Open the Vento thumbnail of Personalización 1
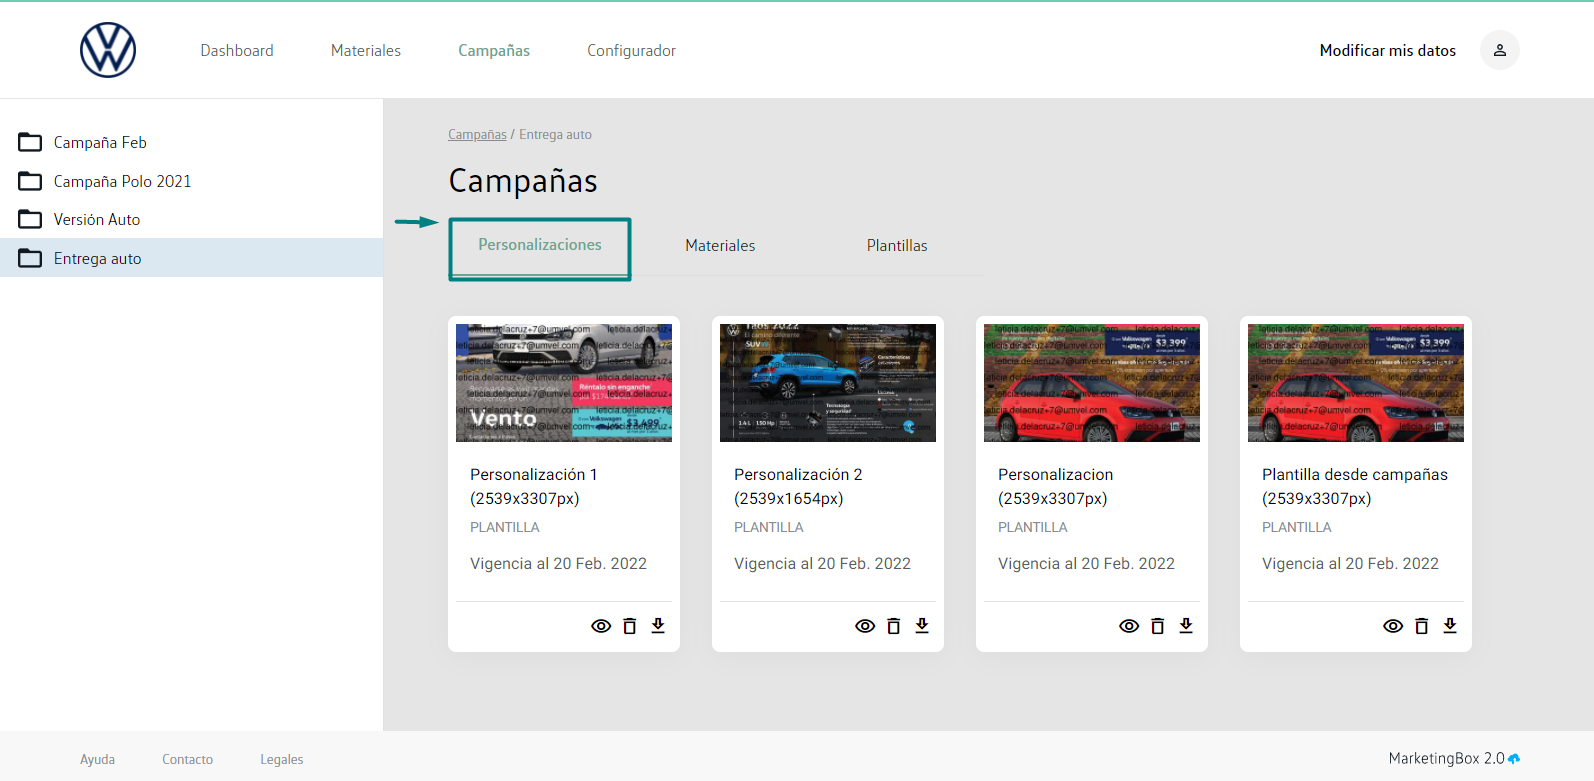Viewport: 1594px width, 781px height. (564, 383)
